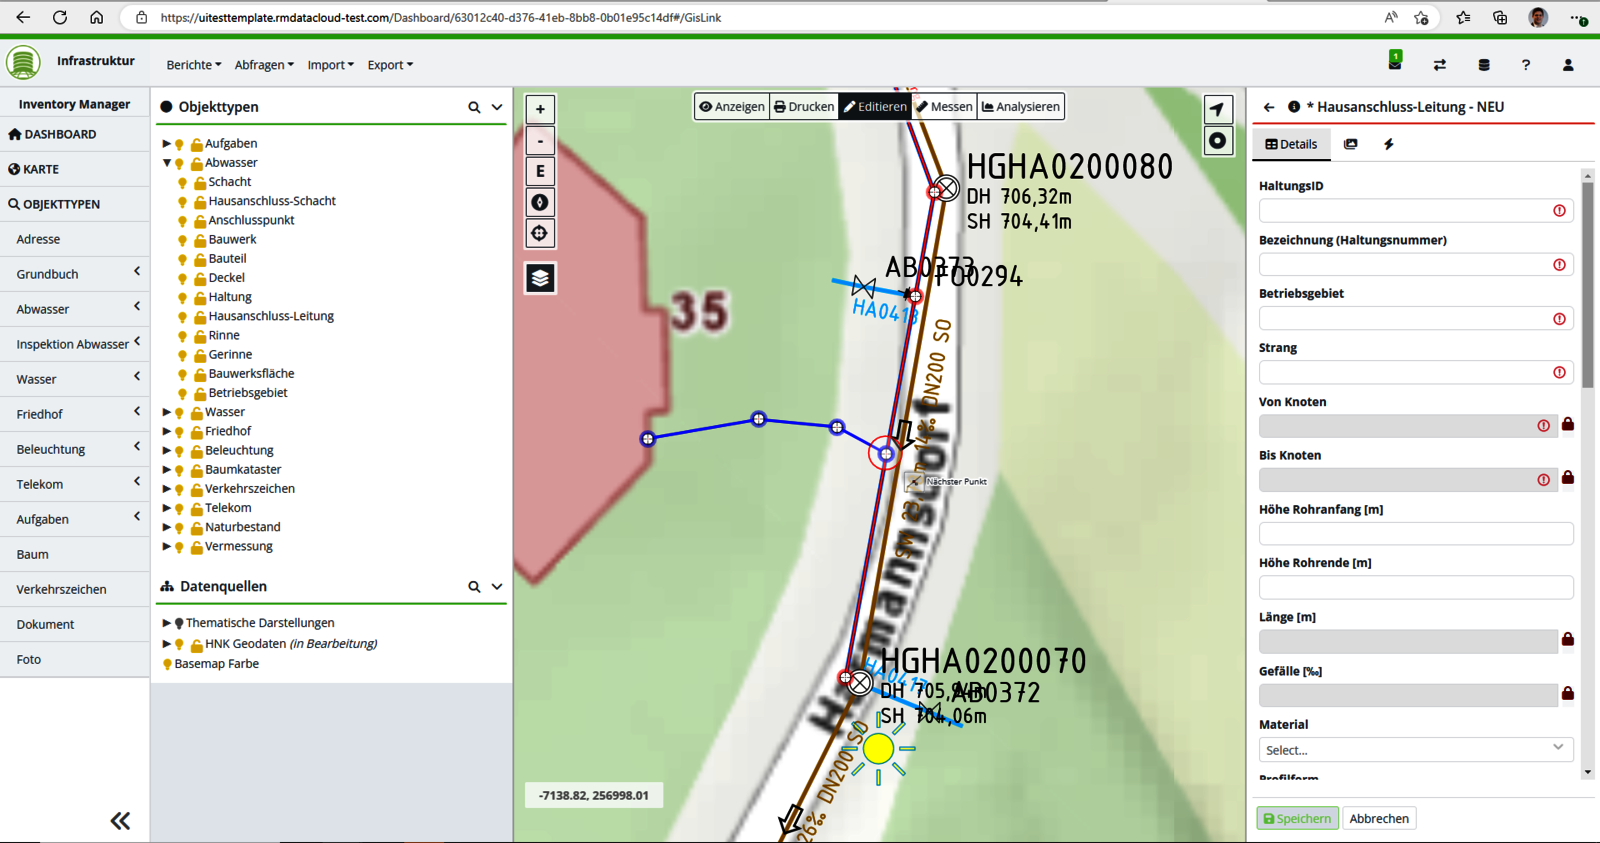
Task: Click the navigation arrow icon on map
Action: (1217, 110)
